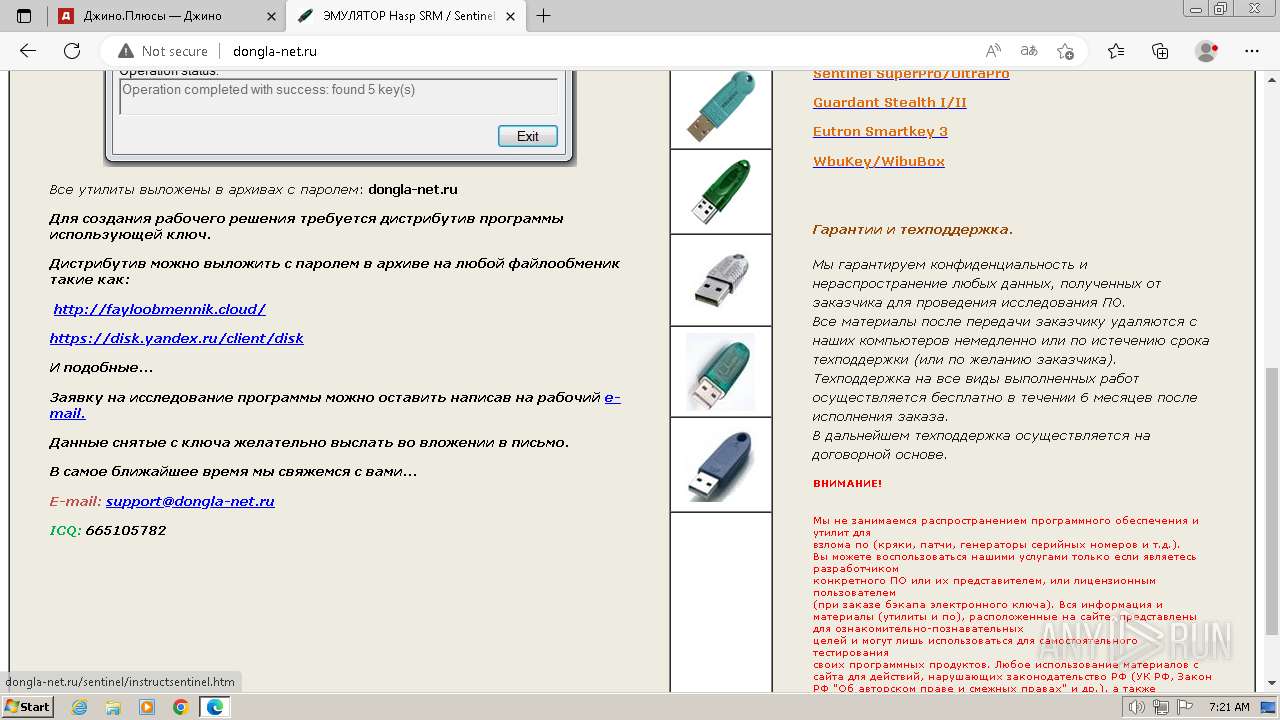Screen dimensions: 1280x720
Task: Open the translate page icon
Action: (x=1029, y=51)
